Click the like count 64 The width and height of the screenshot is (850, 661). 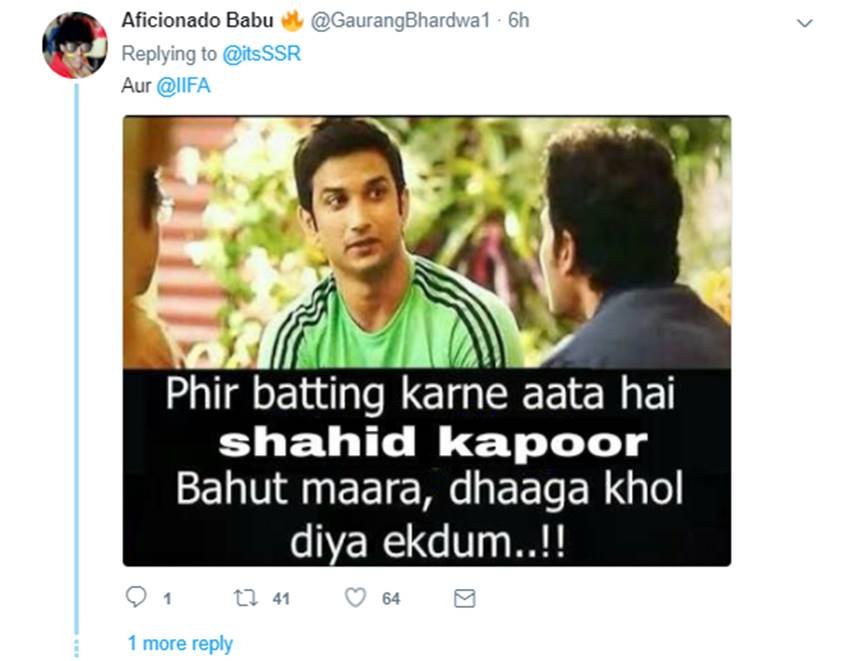tap(391, 599)
